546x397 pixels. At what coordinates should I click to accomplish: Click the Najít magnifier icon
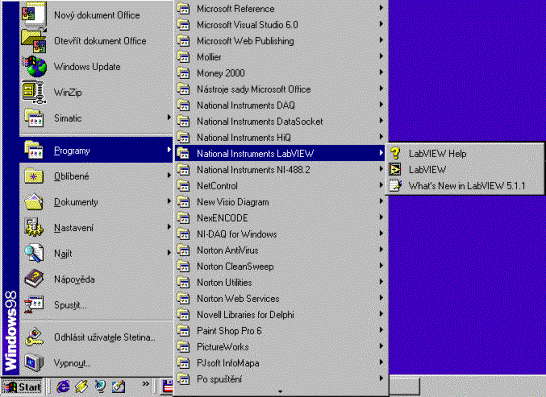click(34, 254)
